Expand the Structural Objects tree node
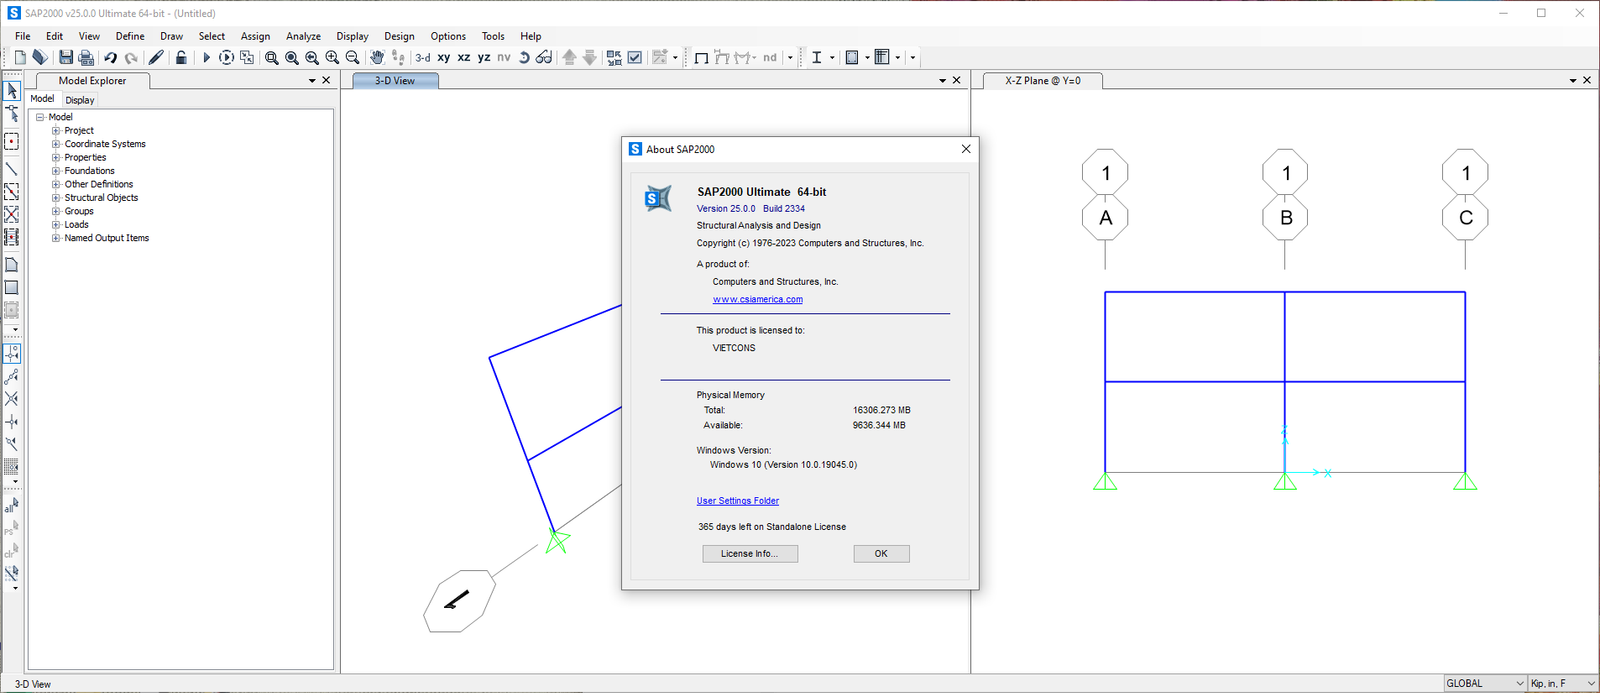The width and height of the screenshot is (1600, 693). pyautogui.click(x=56, y=198)
